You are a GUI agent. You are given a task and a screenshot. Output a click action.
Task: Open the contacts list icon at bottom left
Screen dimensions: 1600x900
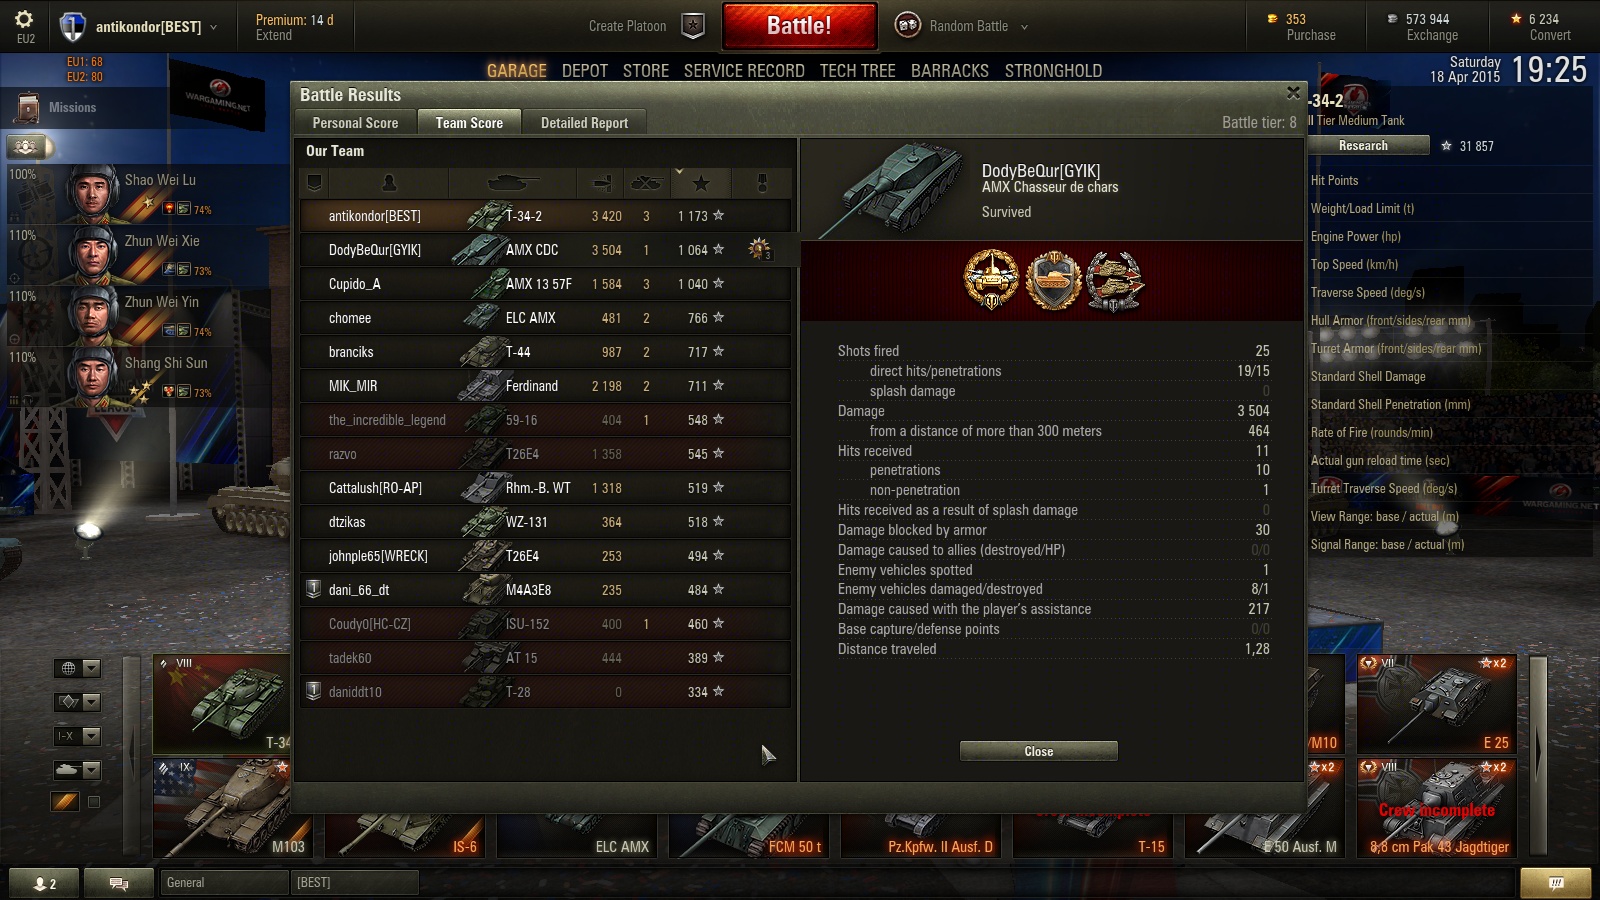pyautogui.click(x=44, y=883)
